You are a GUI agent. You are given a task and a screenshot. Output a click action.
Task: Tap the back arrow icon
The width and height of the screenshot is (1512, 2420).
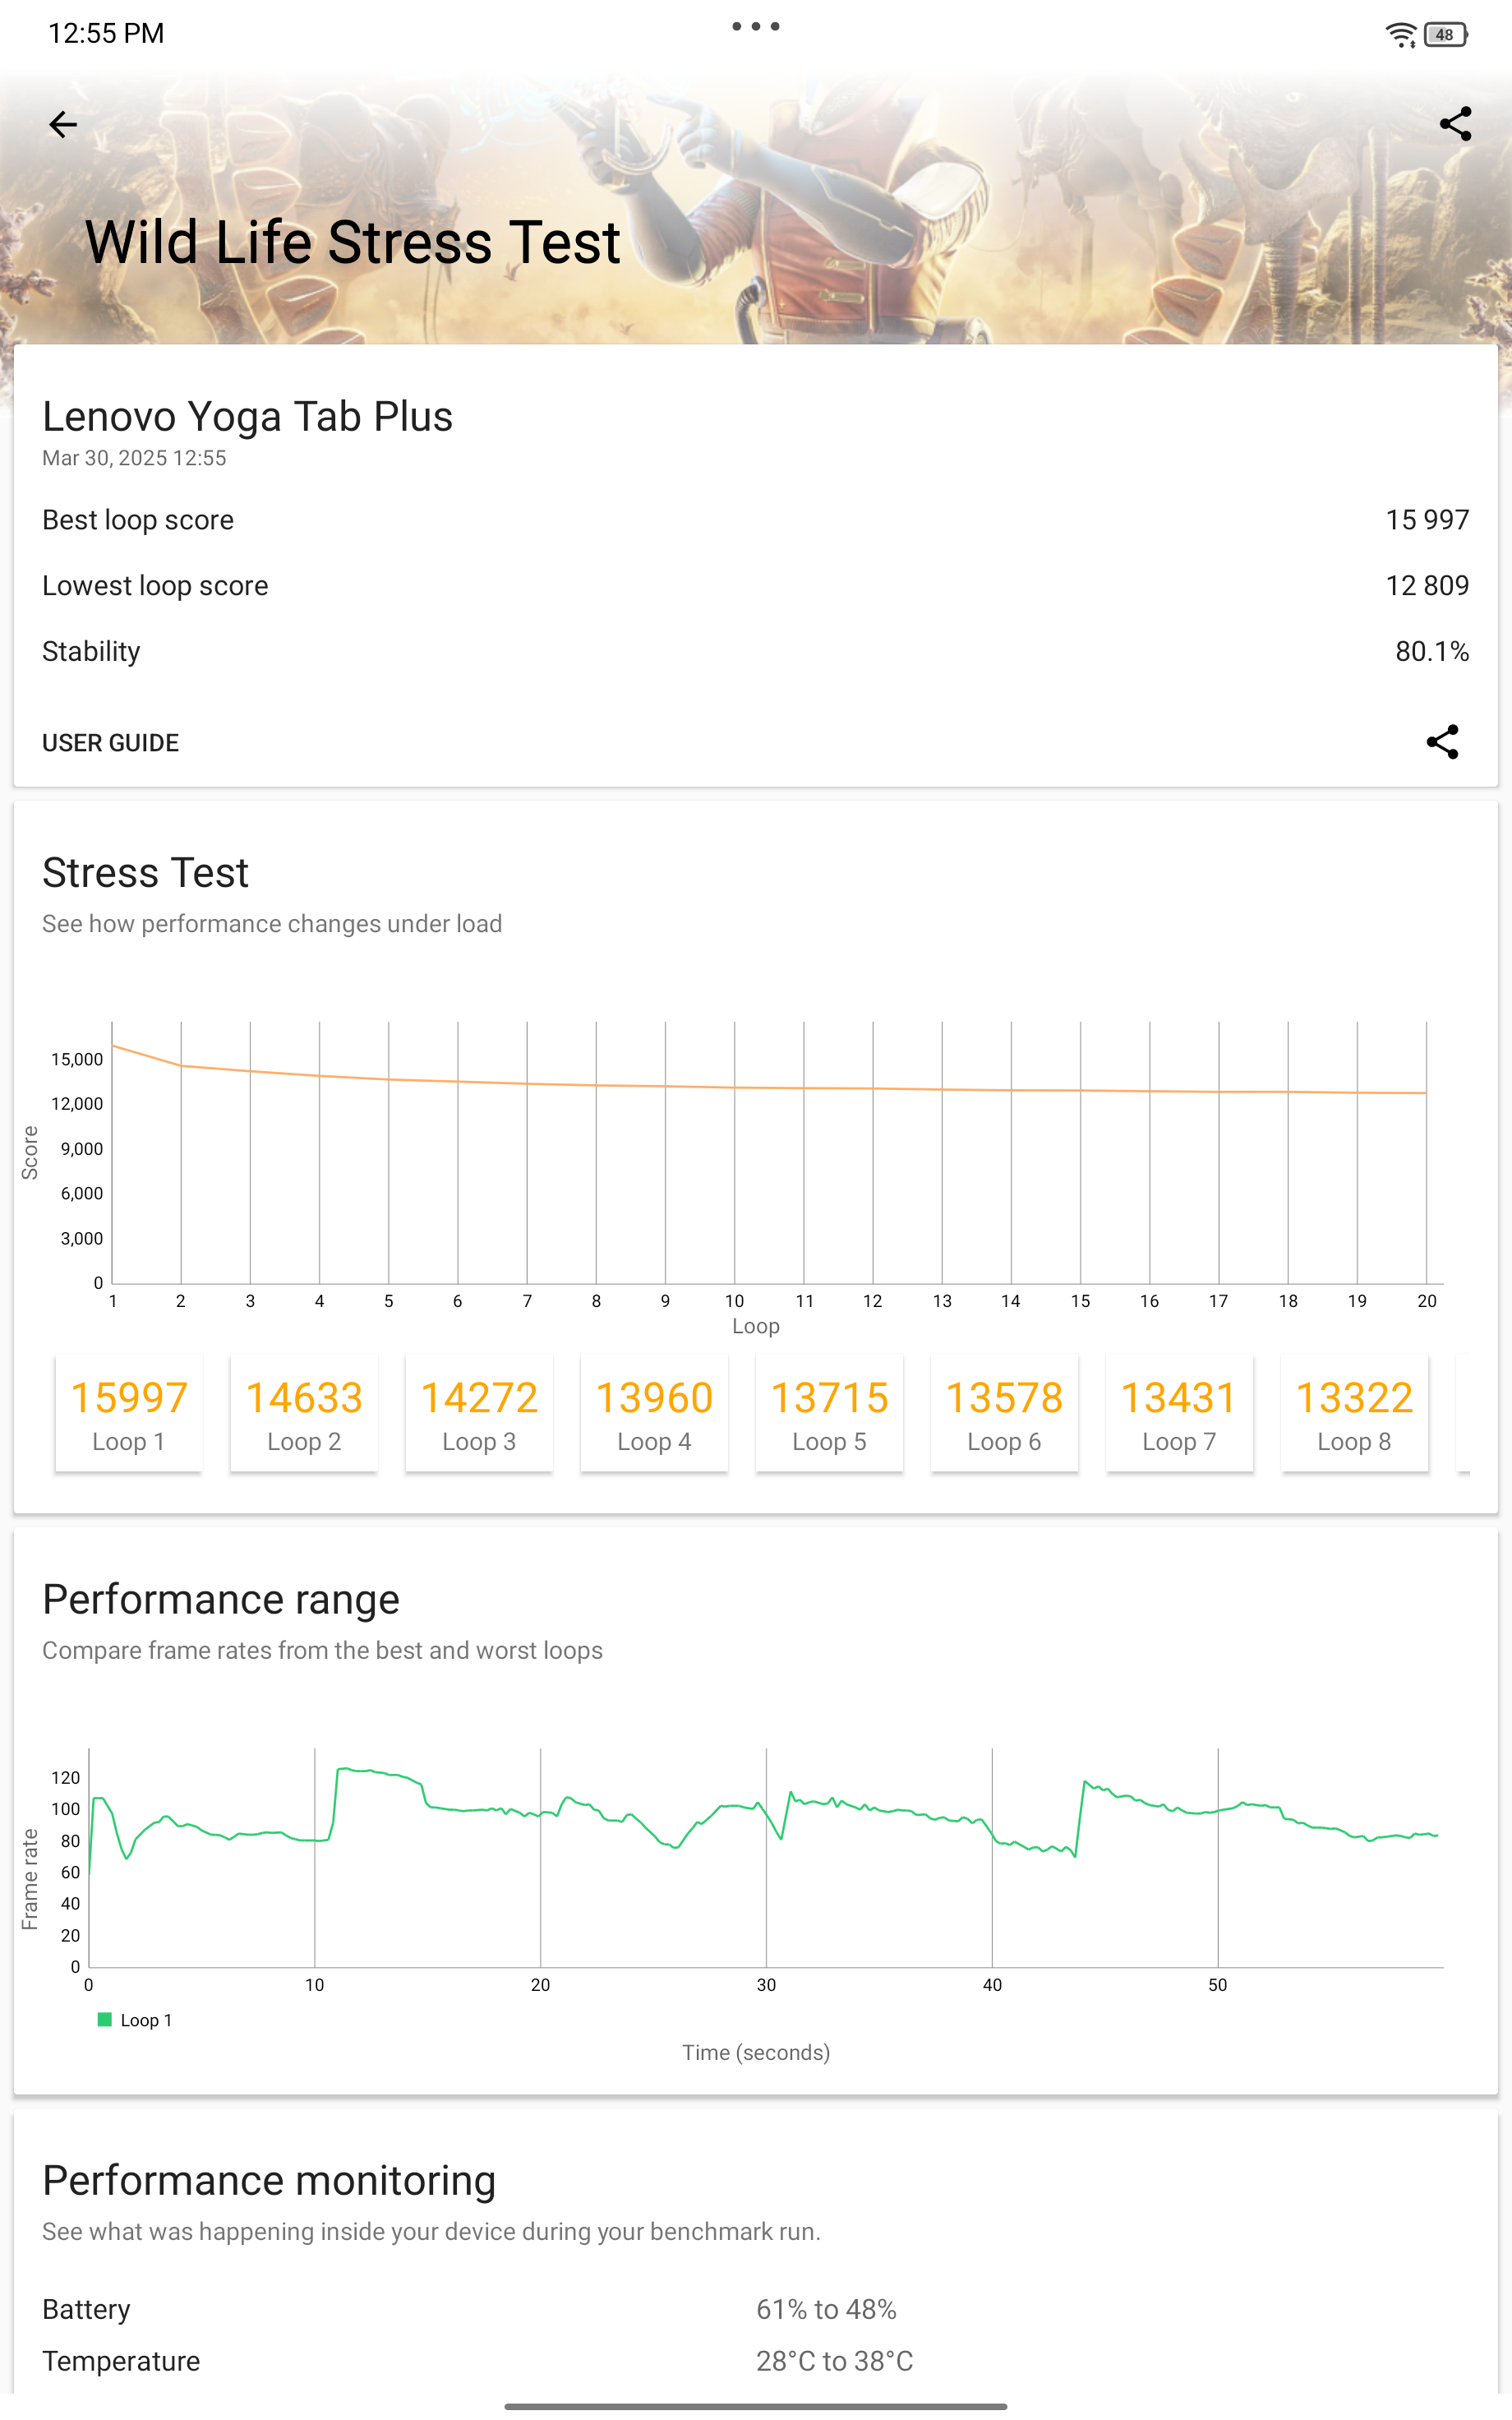[x=63, y=124]
